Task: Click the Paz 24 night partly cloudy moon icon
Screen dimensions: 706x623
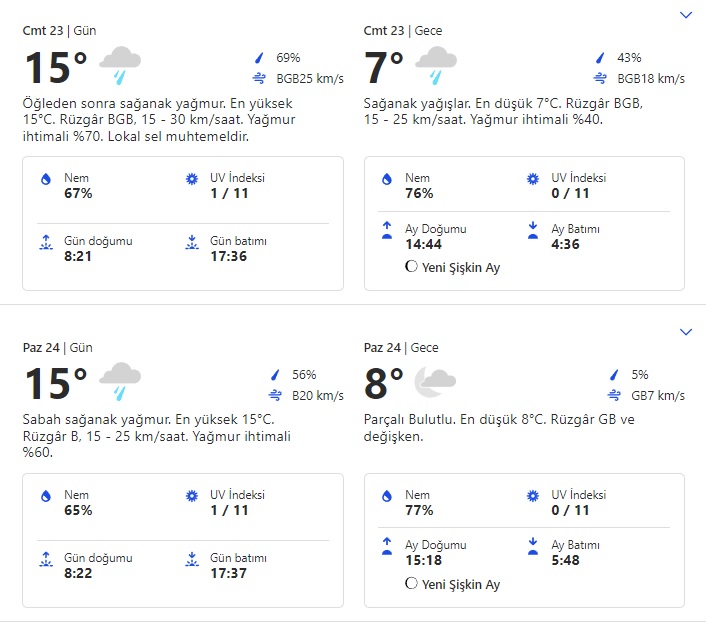Action: tap(435, 380)
